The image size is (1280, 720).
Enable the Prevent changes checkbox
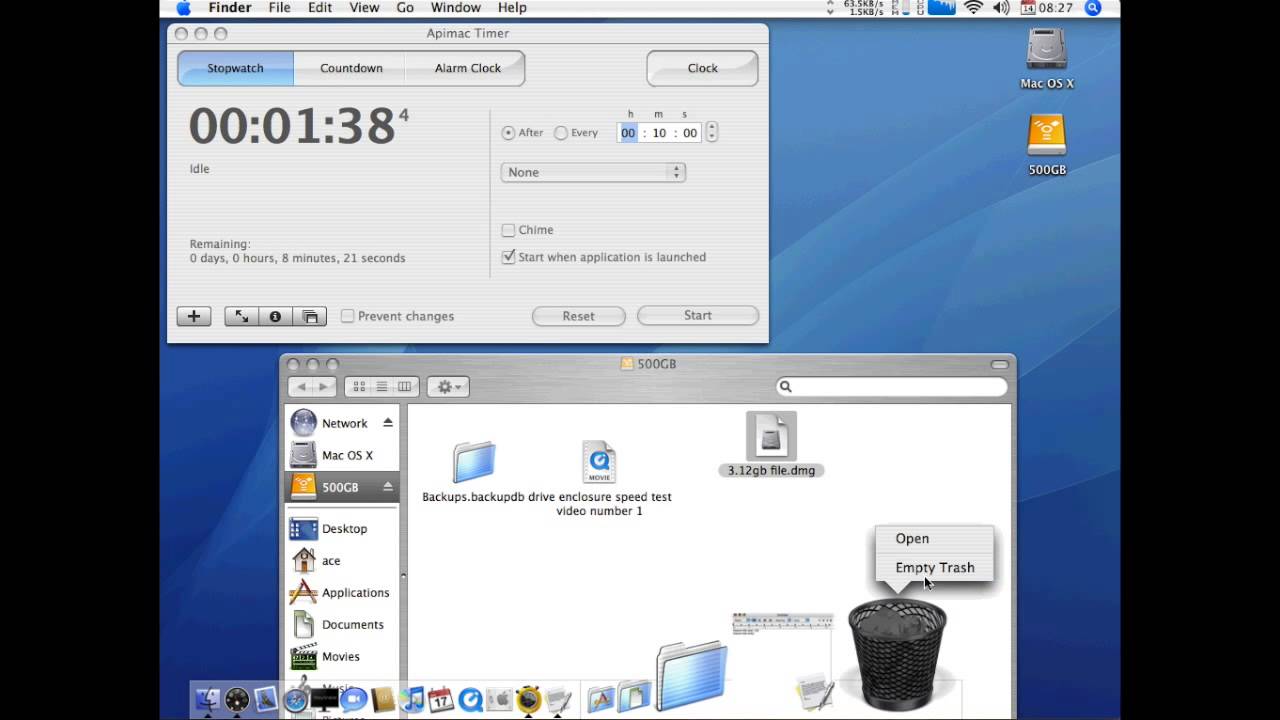click(x=348, y=316)
